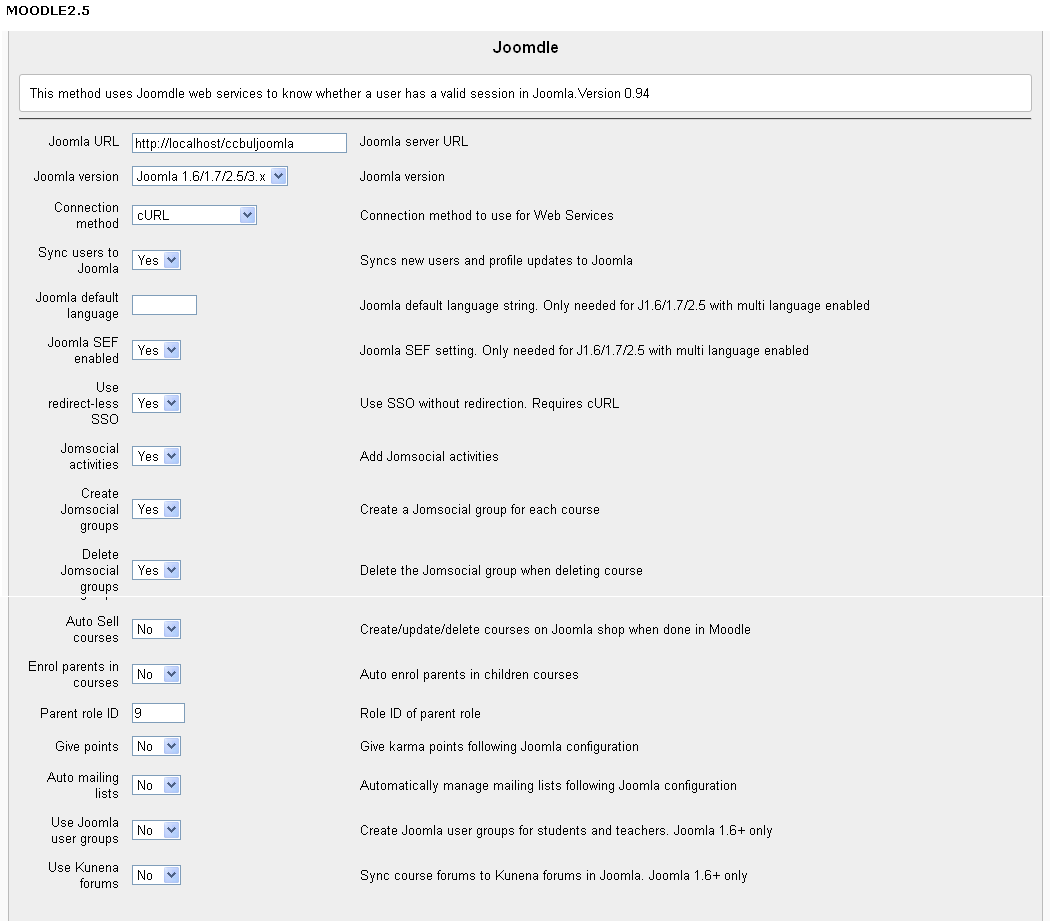The image size is (1050, 922).
Task: Click the Joomla server URL description text
Action: pyautogui.click(x=413, y=142)
